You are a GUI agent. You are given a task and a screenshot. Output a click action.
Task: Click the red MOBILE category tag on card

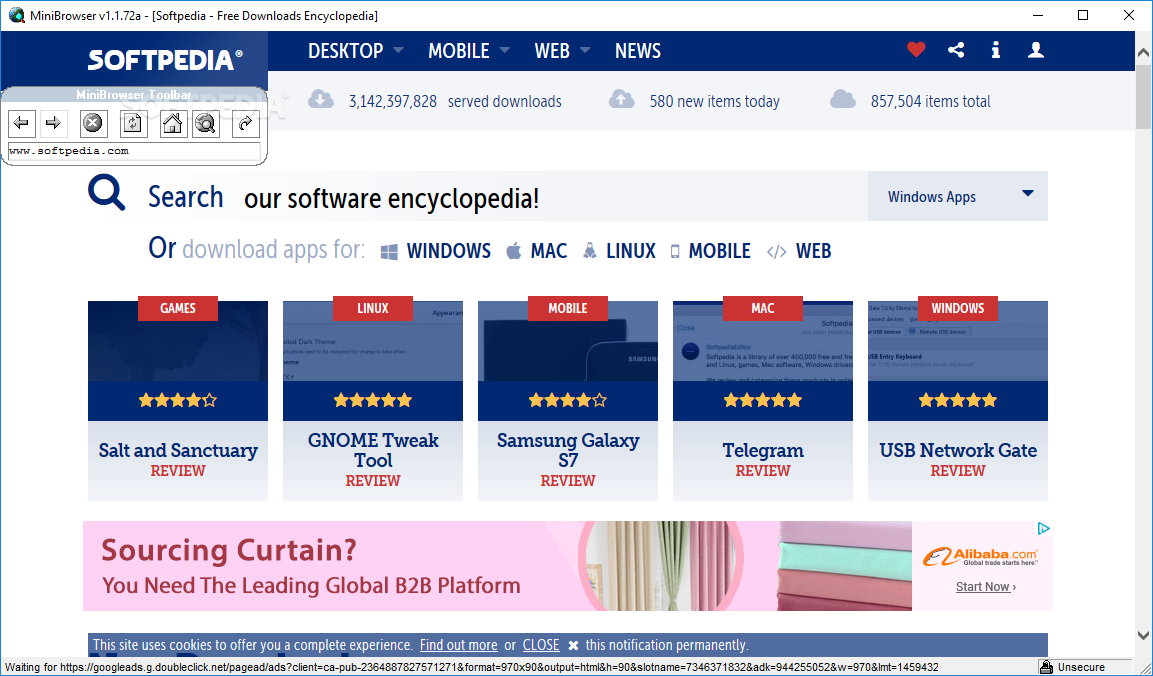(x=568, y=308)
